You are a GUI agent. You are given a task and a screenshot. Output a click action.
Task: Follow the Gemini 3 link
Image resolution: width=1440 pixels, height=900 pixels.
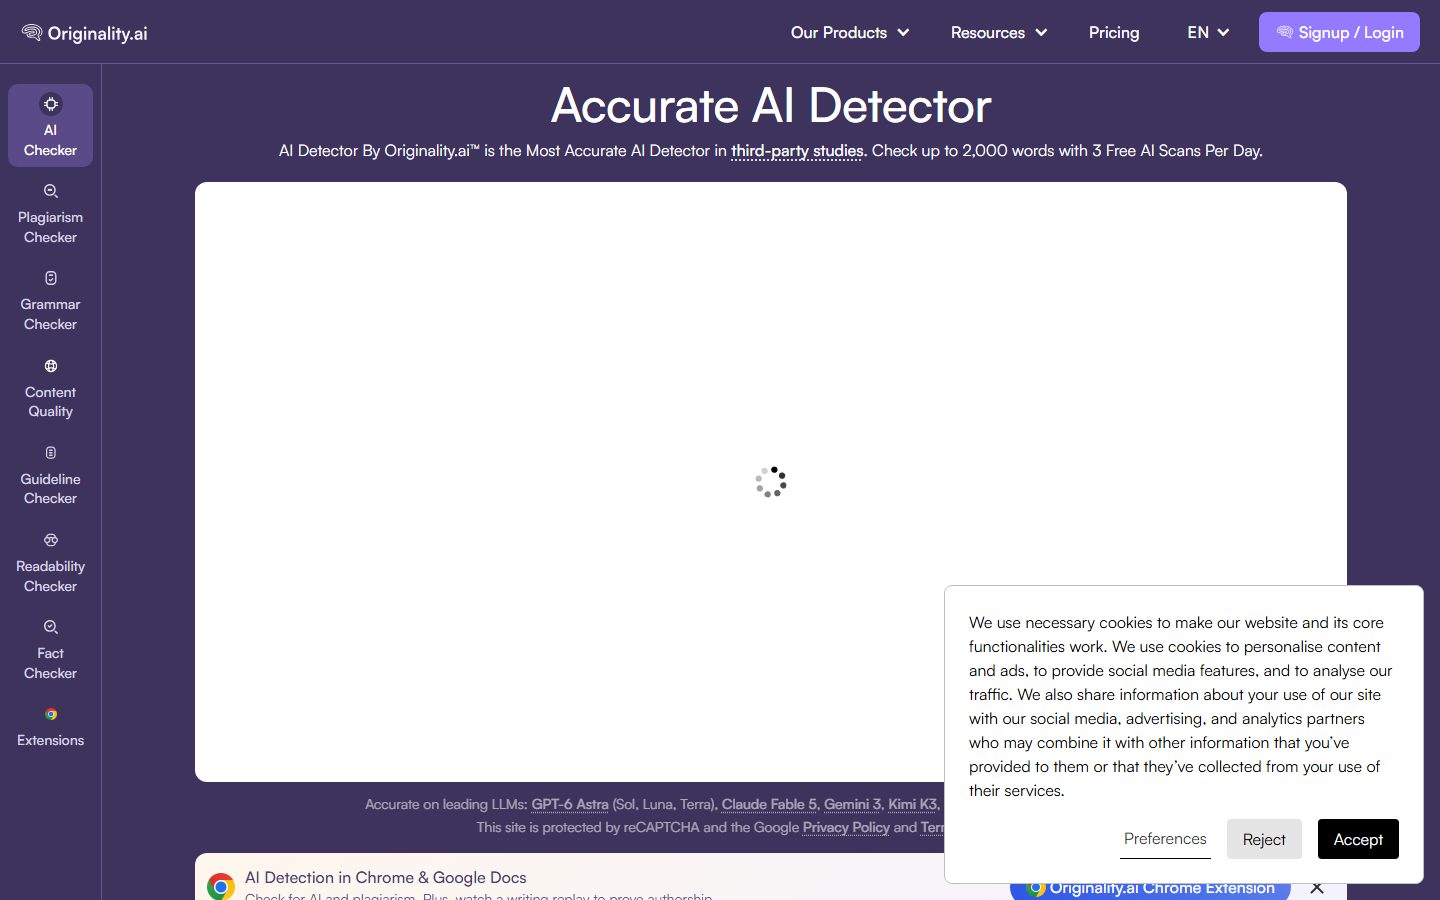(x=852, y=804)
